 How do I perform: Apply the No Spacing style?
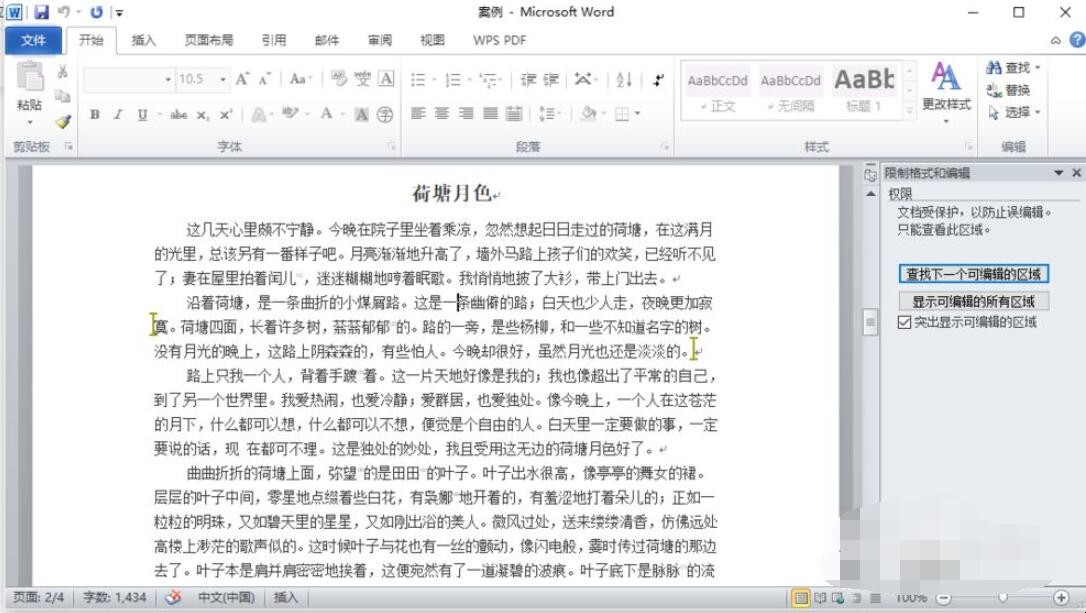tap(791, 91)
